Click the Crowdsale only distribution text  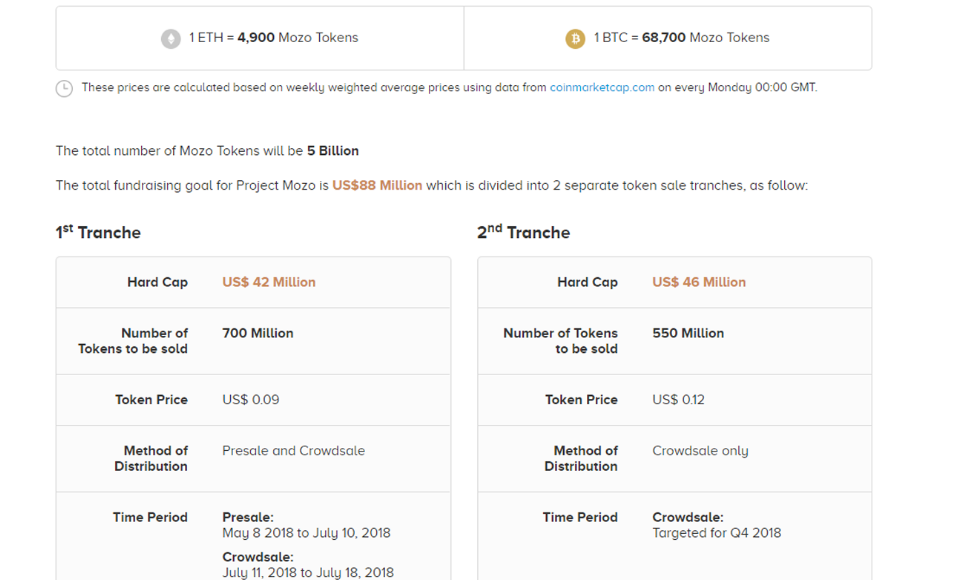tap(700, 451)
